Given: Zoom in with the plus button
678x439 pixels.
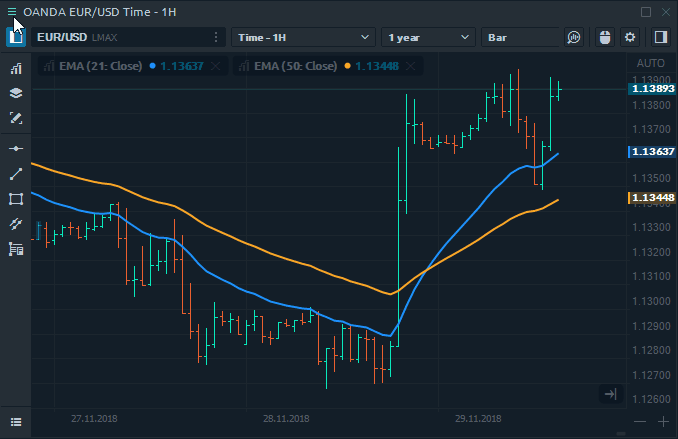Looking at the screenshot, I should 663,421.
